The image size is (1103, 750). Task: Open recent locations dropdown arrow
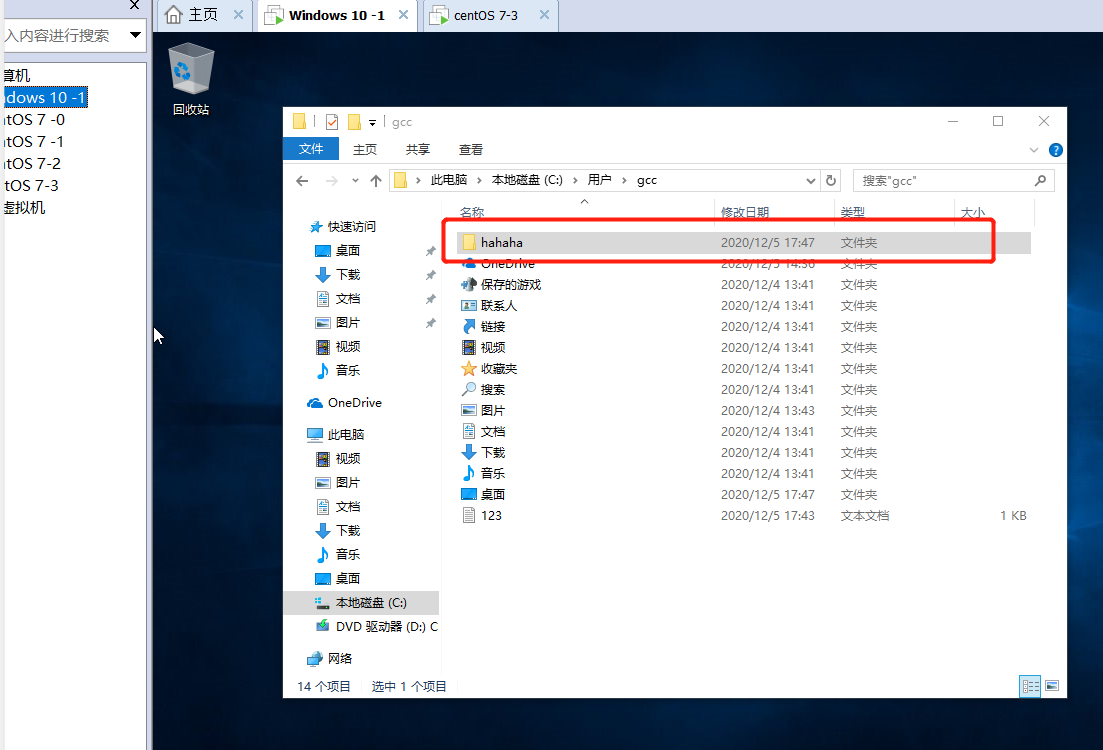tap(355, 181)
